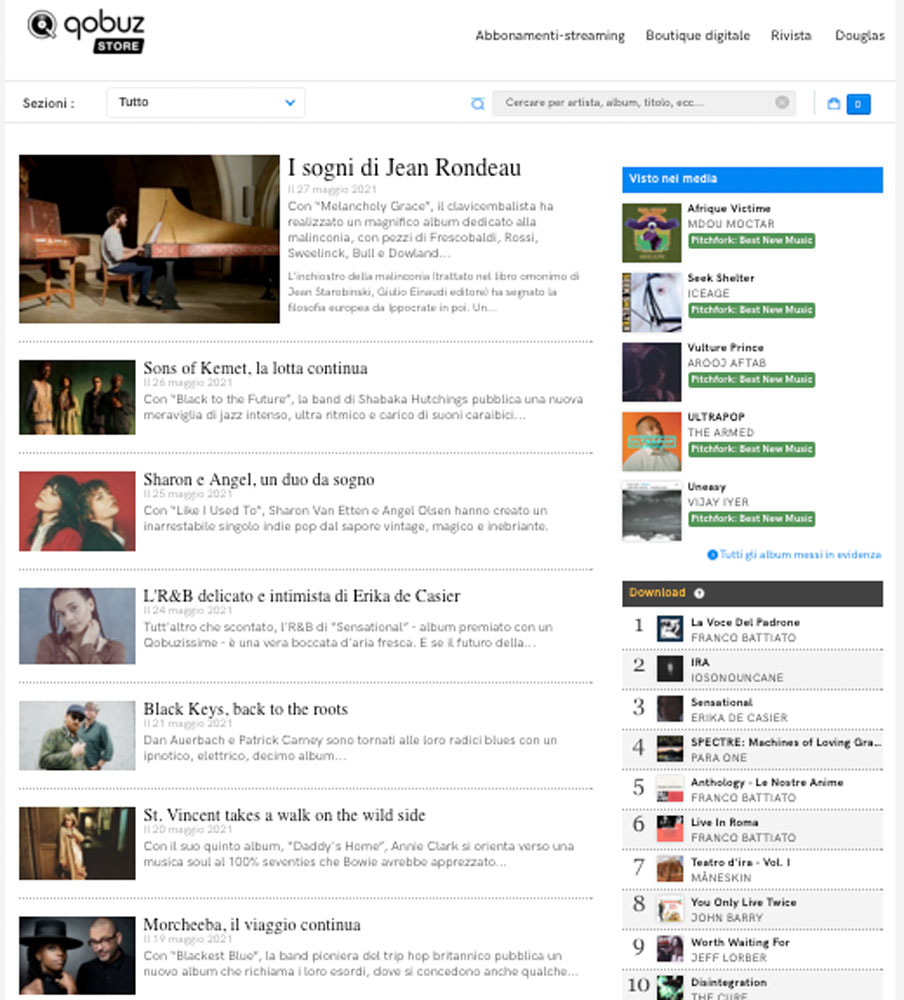Open Abbonamenti-streaming menu
The width and height of the screenshot is (904, 1000).
pyautogui.click(x=550, y=36)
